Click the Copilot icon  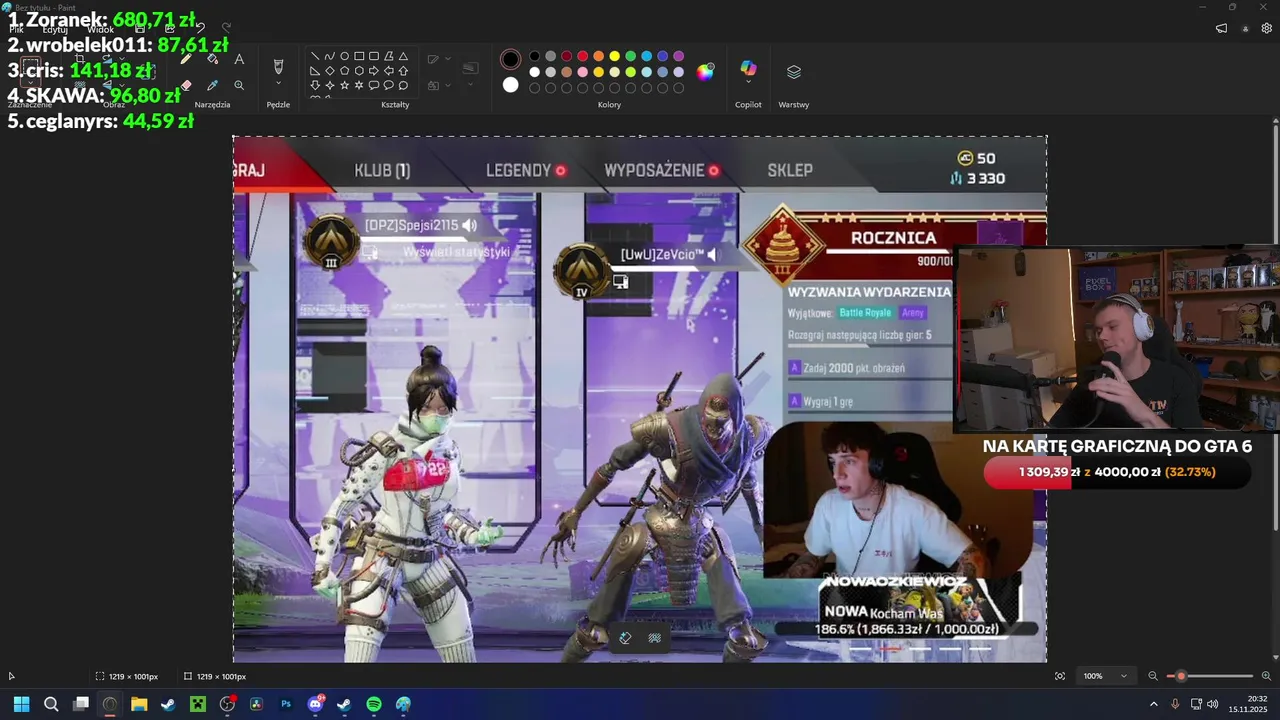pyautogui.click(x=748, y=68)
